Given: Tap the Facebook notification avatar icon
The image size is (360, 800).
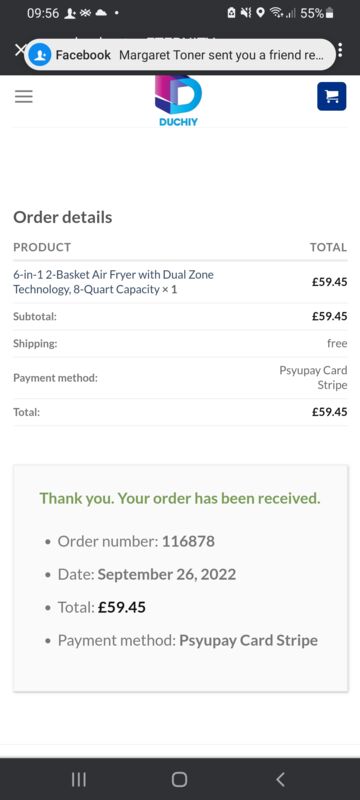Looking at the screenshot, I should pyautogui.click(x=40, y=55).
